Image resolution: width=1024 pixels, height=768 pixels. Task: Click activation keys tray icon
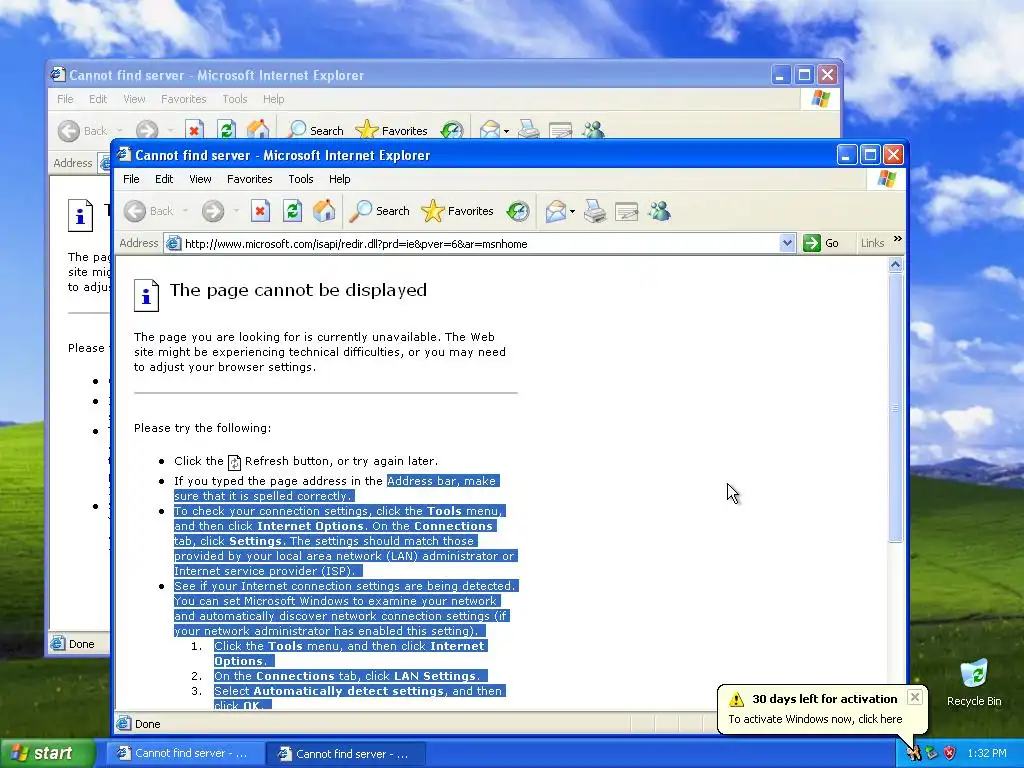pos(914,754)
